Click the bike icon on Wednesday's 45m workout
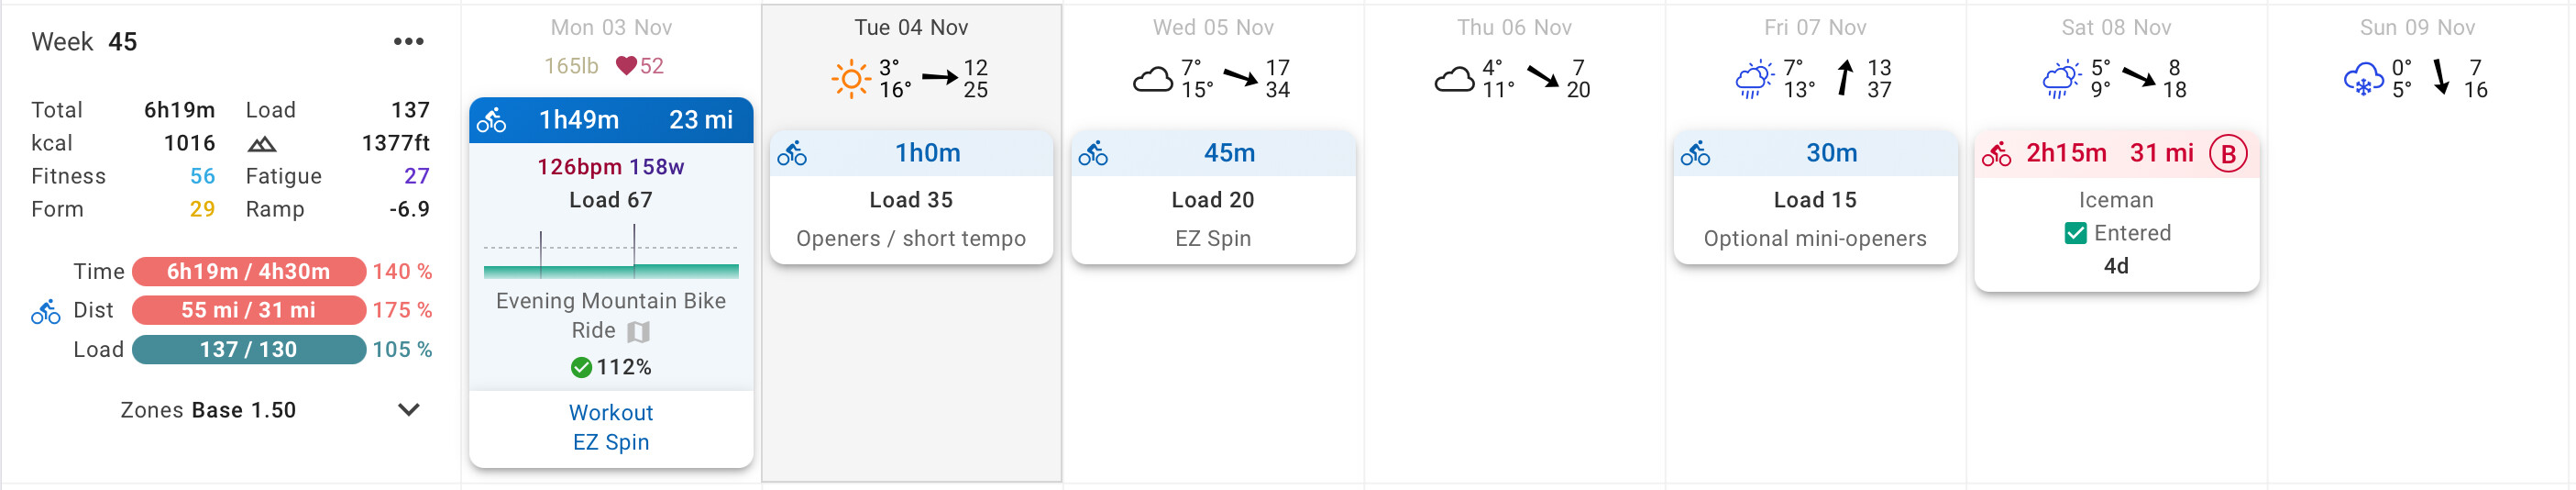This screenshot has width=2576, height=490. point(1093,153)
